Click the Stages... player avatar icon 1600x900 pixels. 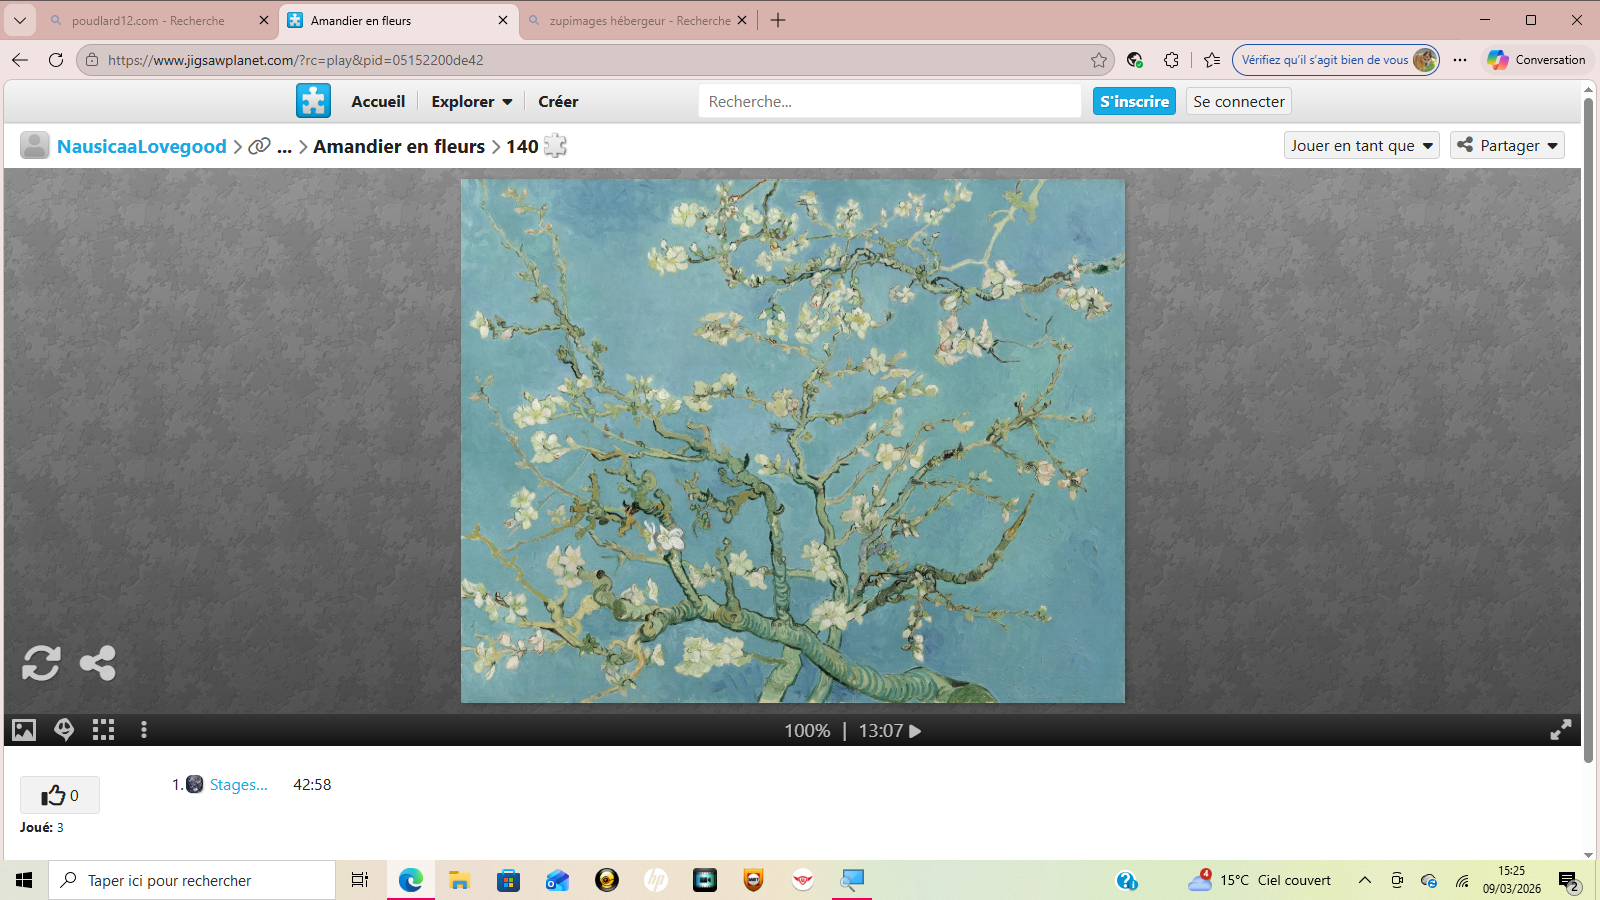point(195,784)
